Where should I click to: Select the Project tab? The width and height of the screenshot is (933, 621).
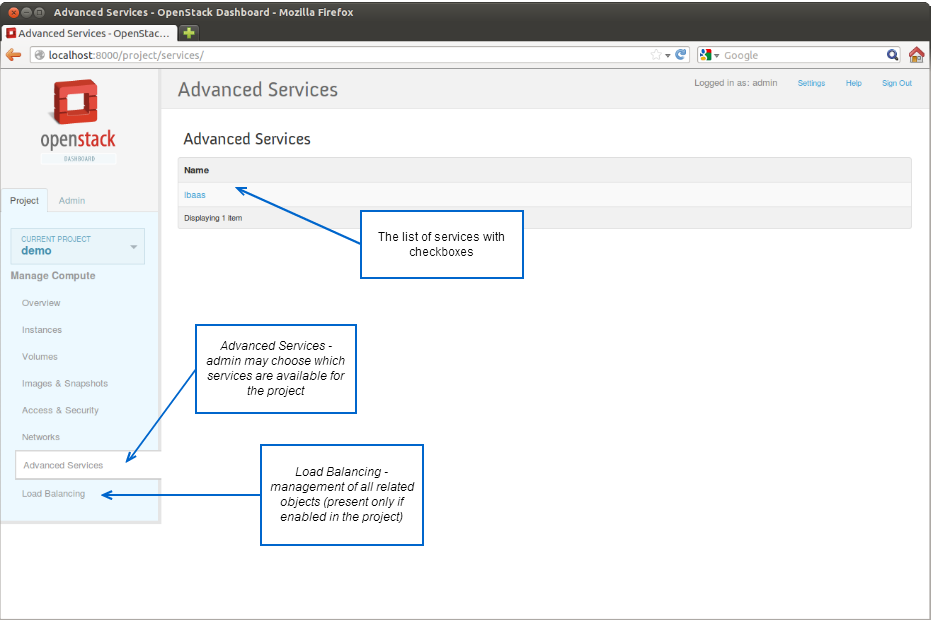coord(24,200)
